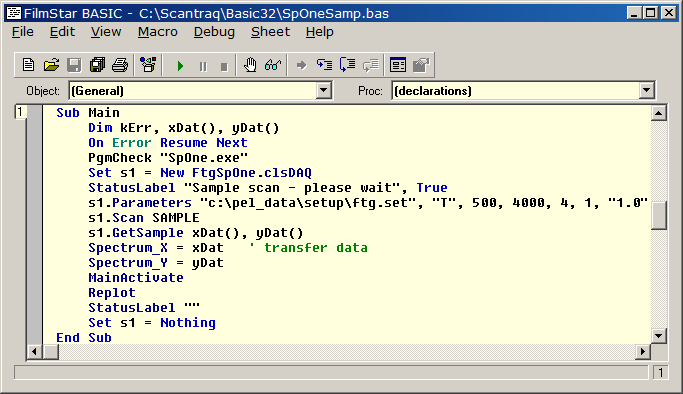Click the Save All icon
The width and height of the screenshot is (683, 394).
click(97, 65)
